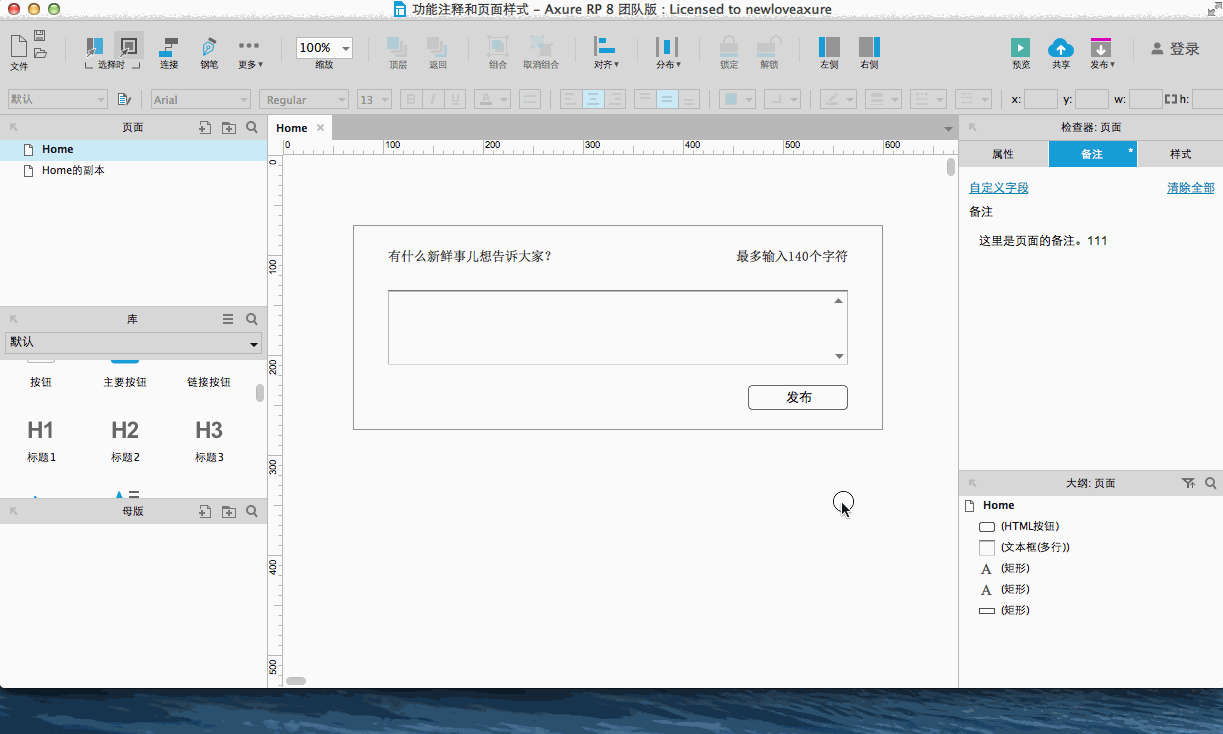Click the new file icon
Screen dimensions: 1223x734
(x=19, y=45)
